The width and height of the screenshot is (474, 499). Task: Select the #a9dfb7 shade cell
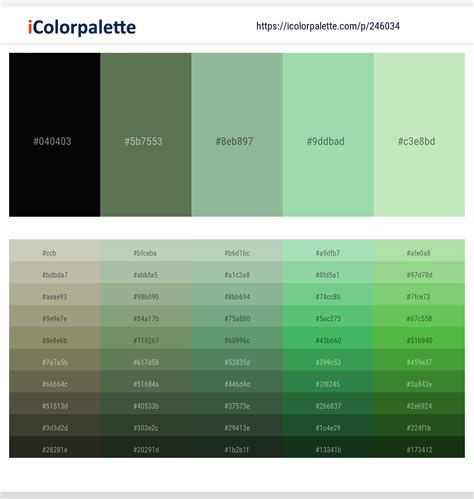328,251
